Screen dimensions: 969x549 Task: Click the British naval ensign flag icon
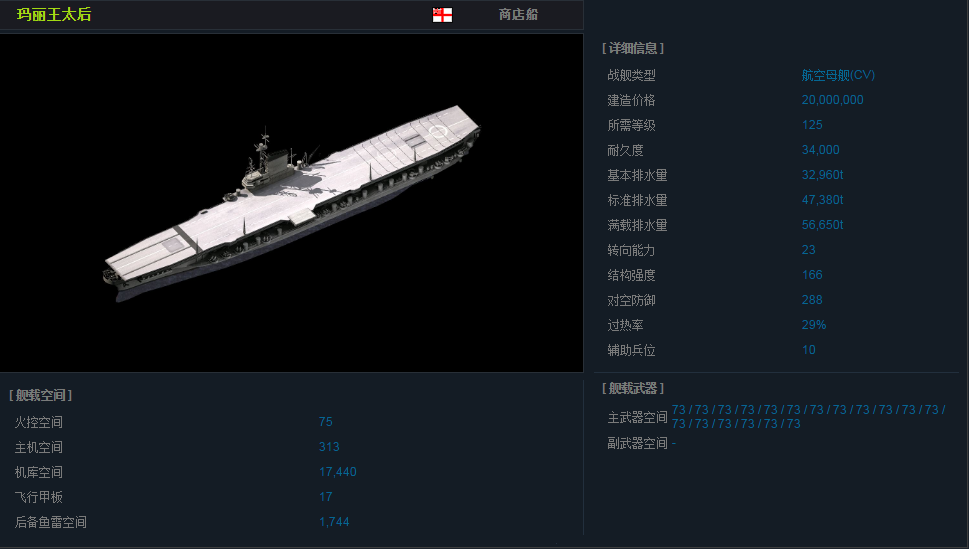(442, 15)
